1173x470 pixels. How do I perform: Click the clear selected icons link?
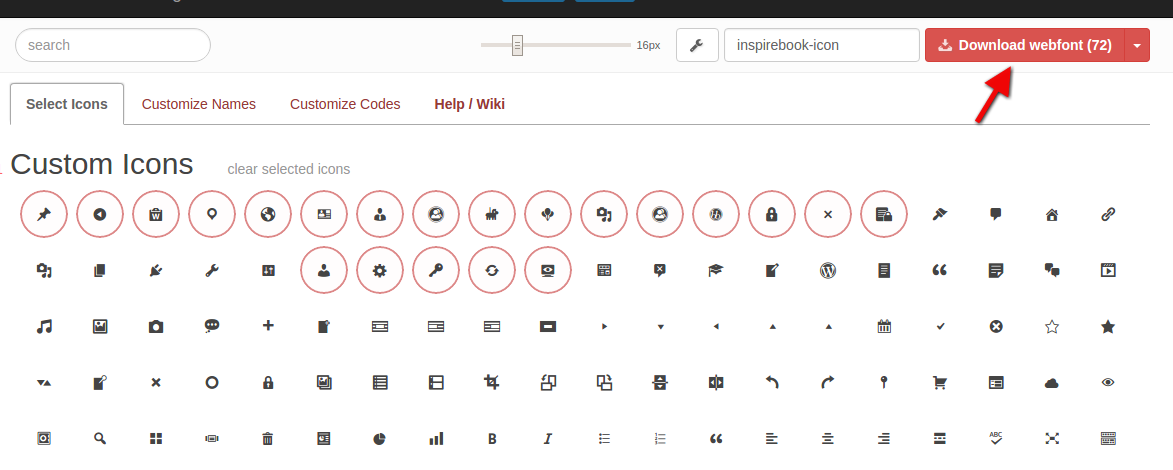(x=289, y=169)
